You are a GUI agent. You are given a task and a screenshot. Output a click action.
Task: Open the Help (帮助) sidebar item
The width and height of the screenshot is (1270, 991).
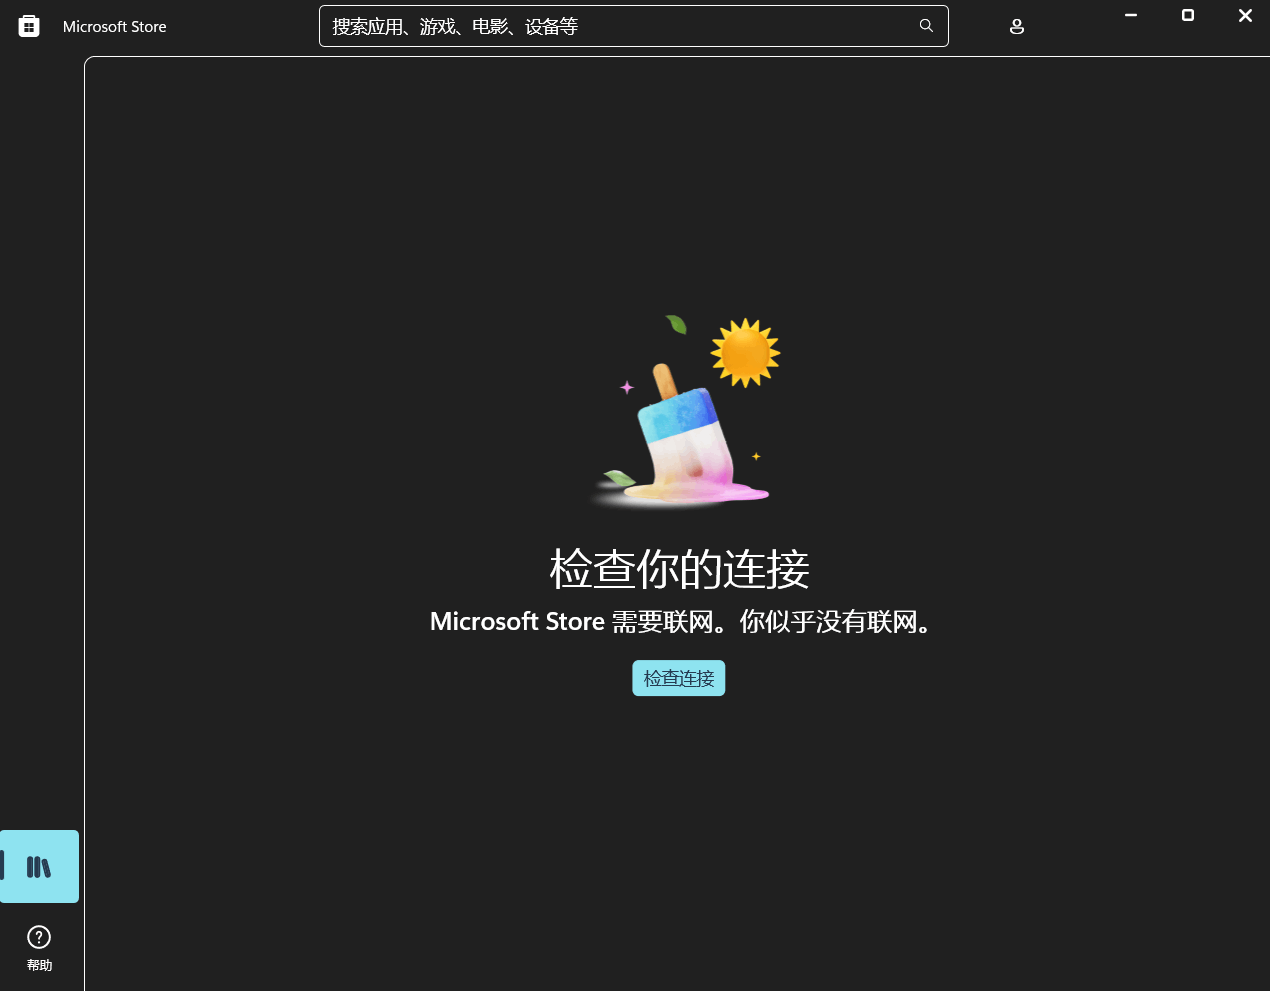coord(39,948)
